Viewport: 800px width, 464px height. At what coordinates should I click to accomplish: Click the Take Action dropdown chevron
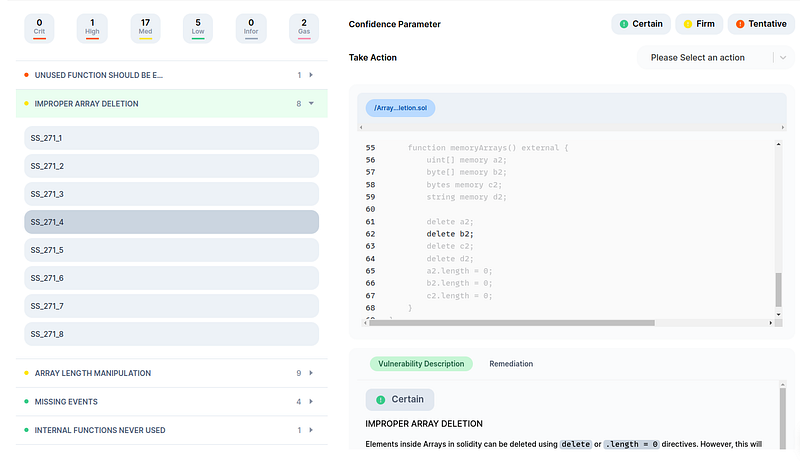pyautogui.click(x=783, y=58)
